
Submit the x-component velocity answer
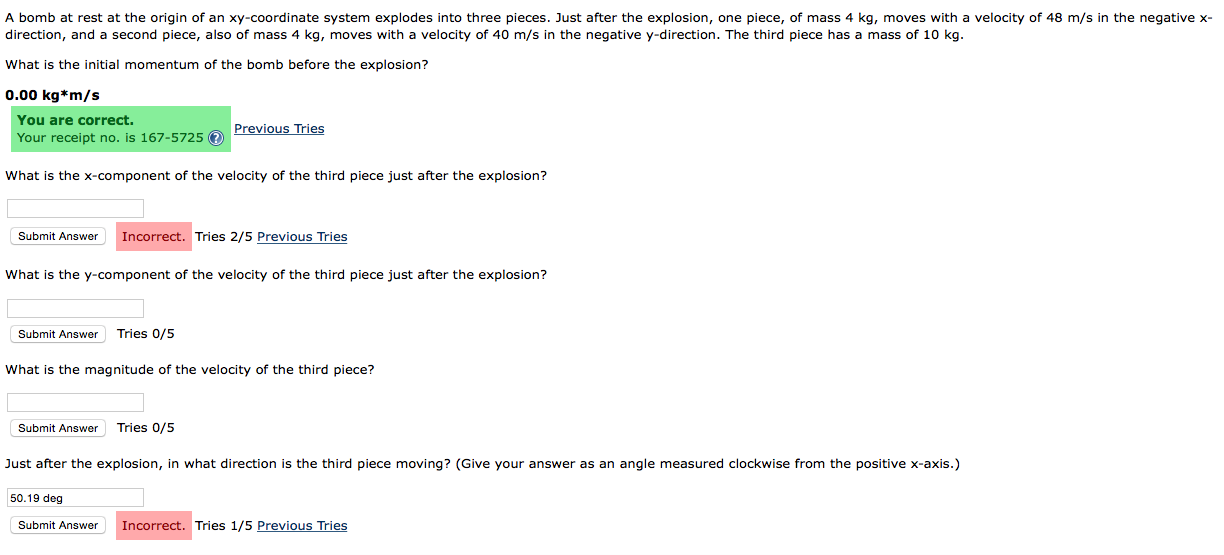pyautogui.click(x=58, y=237)
